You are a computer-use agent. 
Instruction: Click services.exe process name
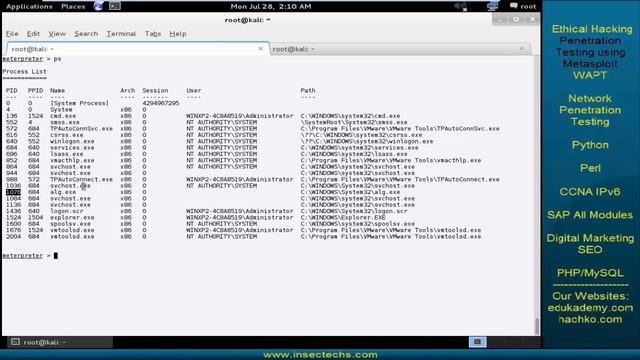click(72, 148)
